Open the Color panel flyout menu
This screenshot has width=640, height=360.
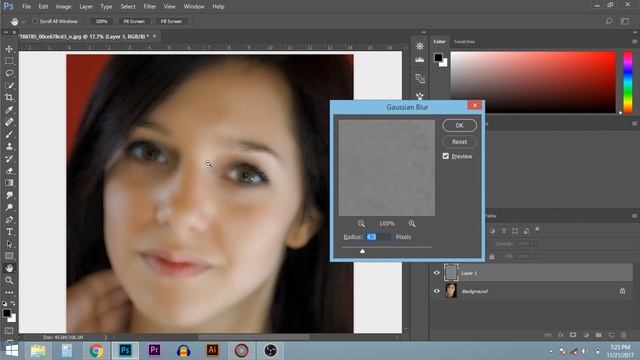(x=634, y=42)
